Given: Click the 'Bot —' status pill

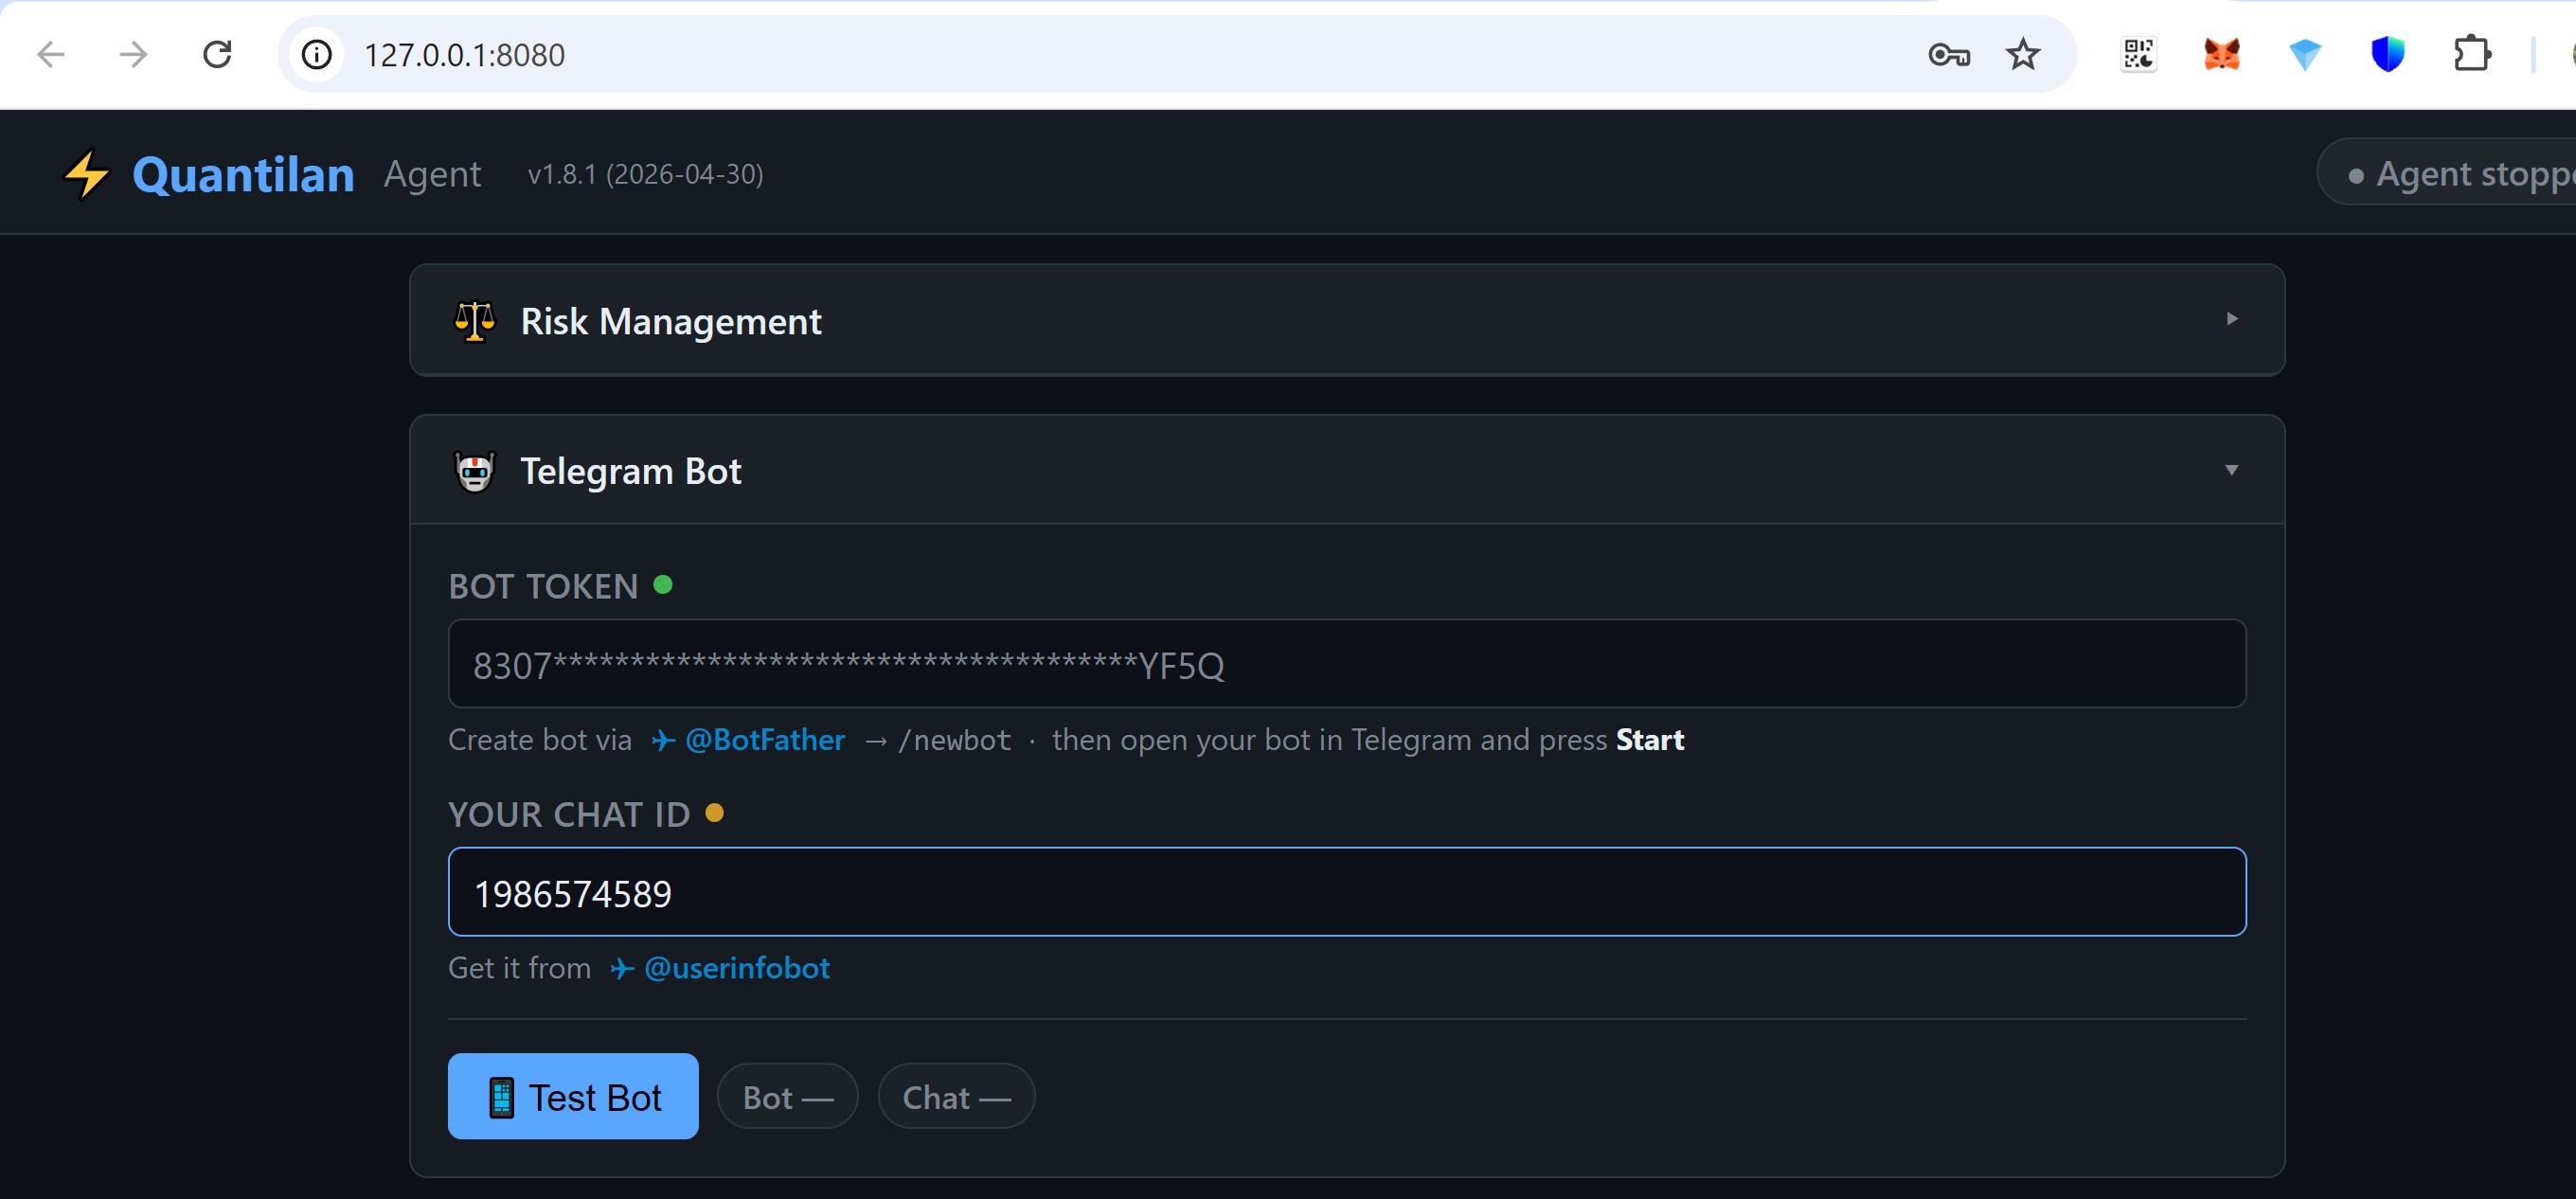Looking at the screenshot, I should [x=788, y=1097].
